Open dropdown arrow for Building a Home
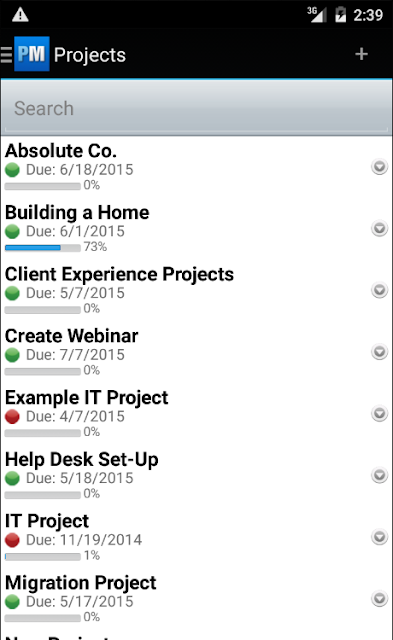The image size is (393, 640). [380, 229]
